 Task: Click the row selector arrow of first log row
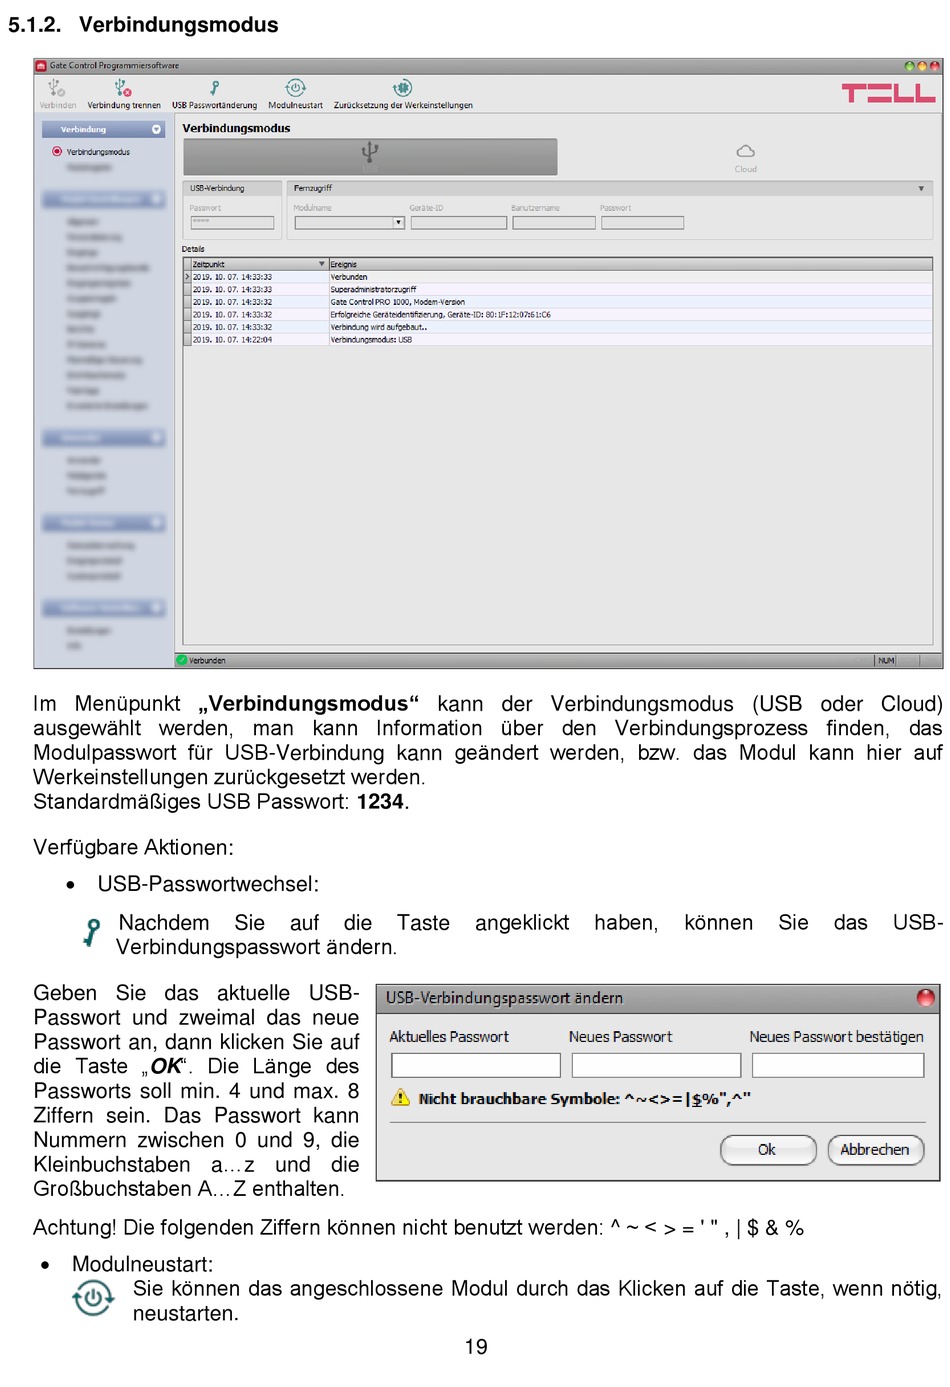coord(187,277)
